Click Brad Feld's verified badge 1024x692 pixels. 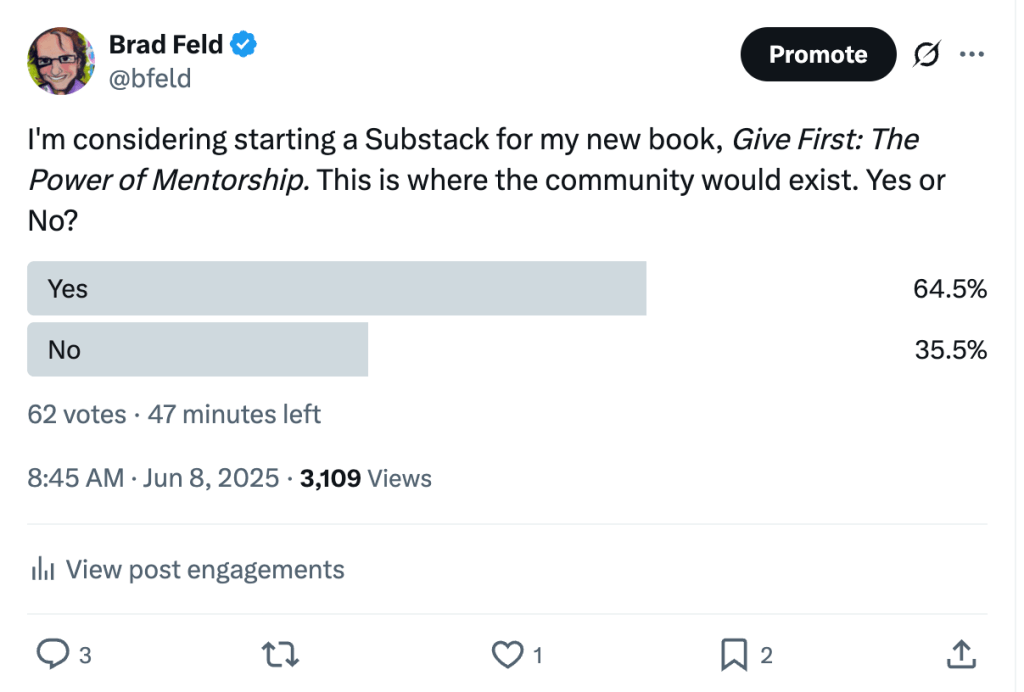click(x=243, y=44)
